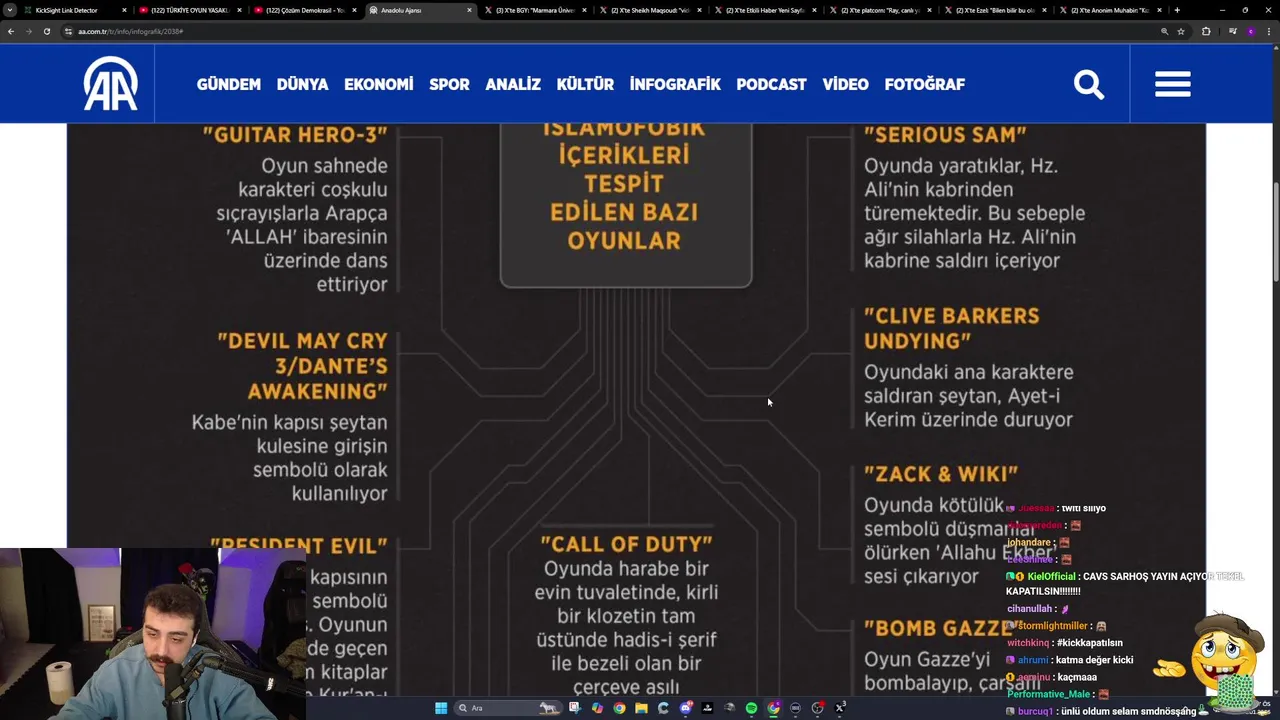The width and height of the screenshot is (1280, 720).
Task: Expand the tab search dropdown arrow
Action: click(9, 10)
